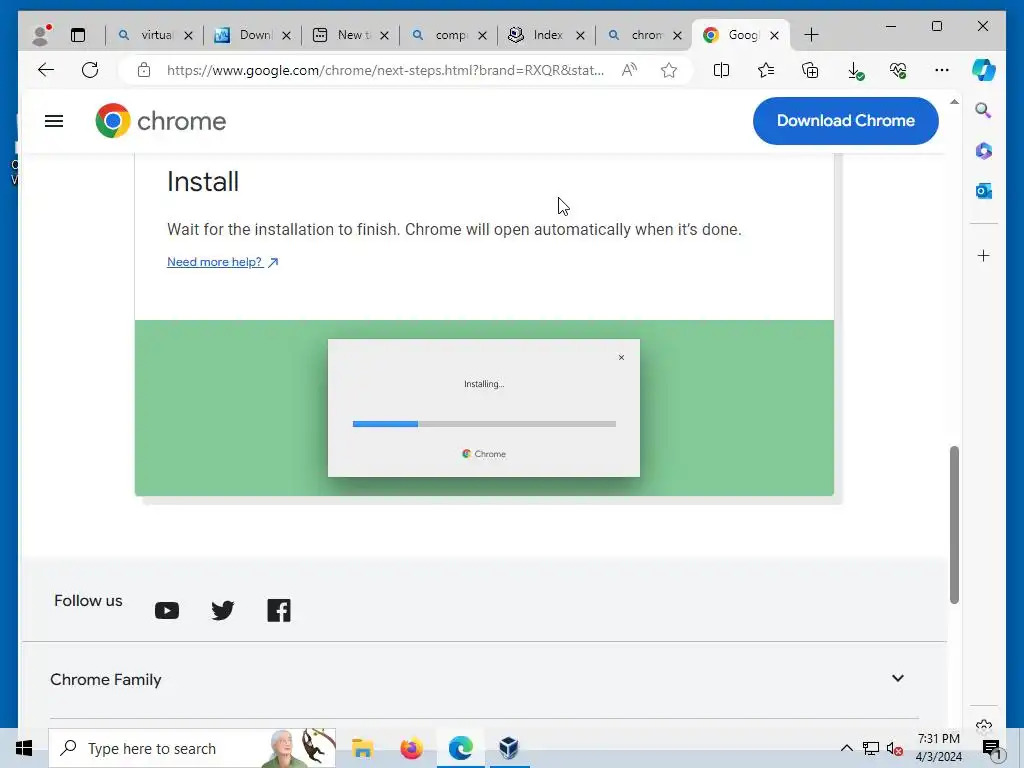Open the network status tray icon
The width and height of the screenshot is (1024, 768).
pyautogui.click(x=871, y=748)
